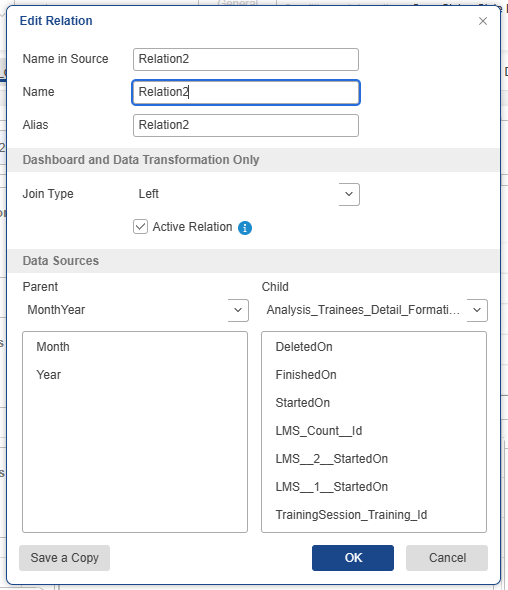
Task: Expand the Child data source dropdown
Action: pyautogui.click(x=477, y=310)
